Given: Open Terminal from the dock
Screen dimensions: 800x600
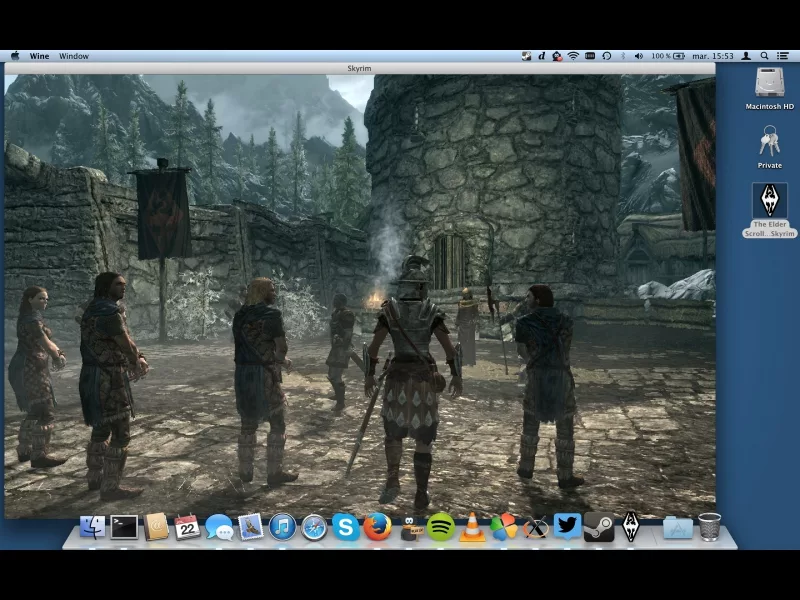Looking at the screenshot, I should (x=124, y=527).
